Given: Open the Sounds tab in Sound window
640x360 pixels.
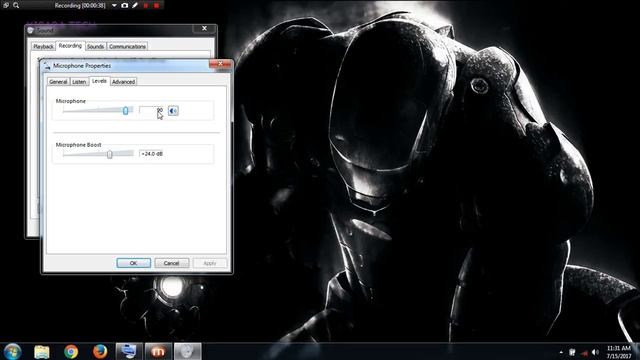Looking at the screenshot, I should click(x=96, y=47).
